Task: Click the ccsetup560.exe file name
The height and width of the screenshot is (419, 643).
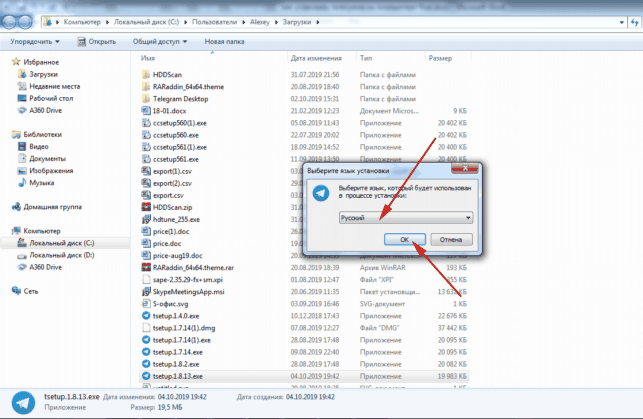Action: point(176,135)
